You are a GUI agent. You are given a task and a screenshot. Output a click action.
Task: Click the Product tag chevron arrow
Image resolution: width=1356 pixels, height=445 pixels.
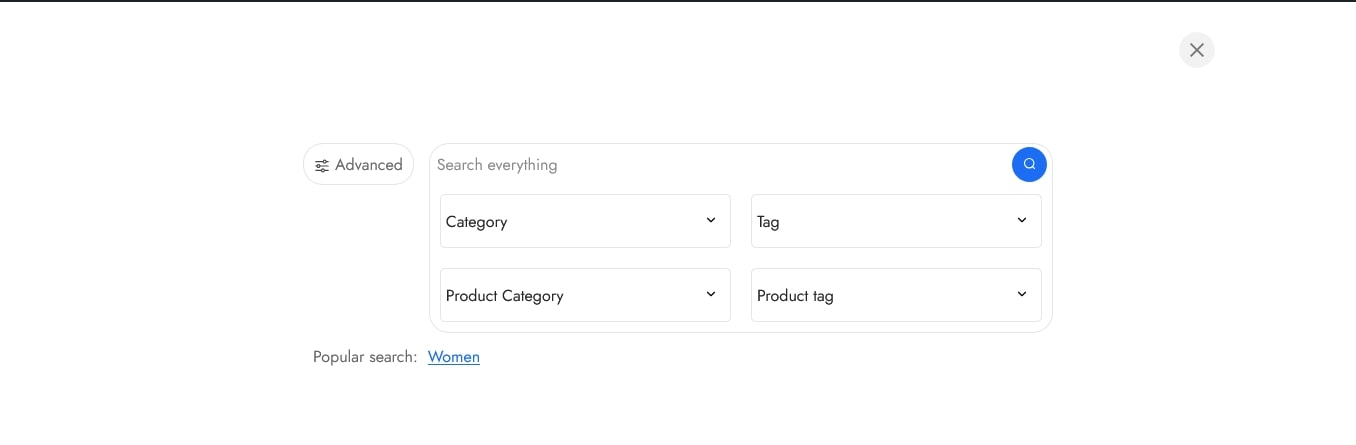[x=1022, y=294]
